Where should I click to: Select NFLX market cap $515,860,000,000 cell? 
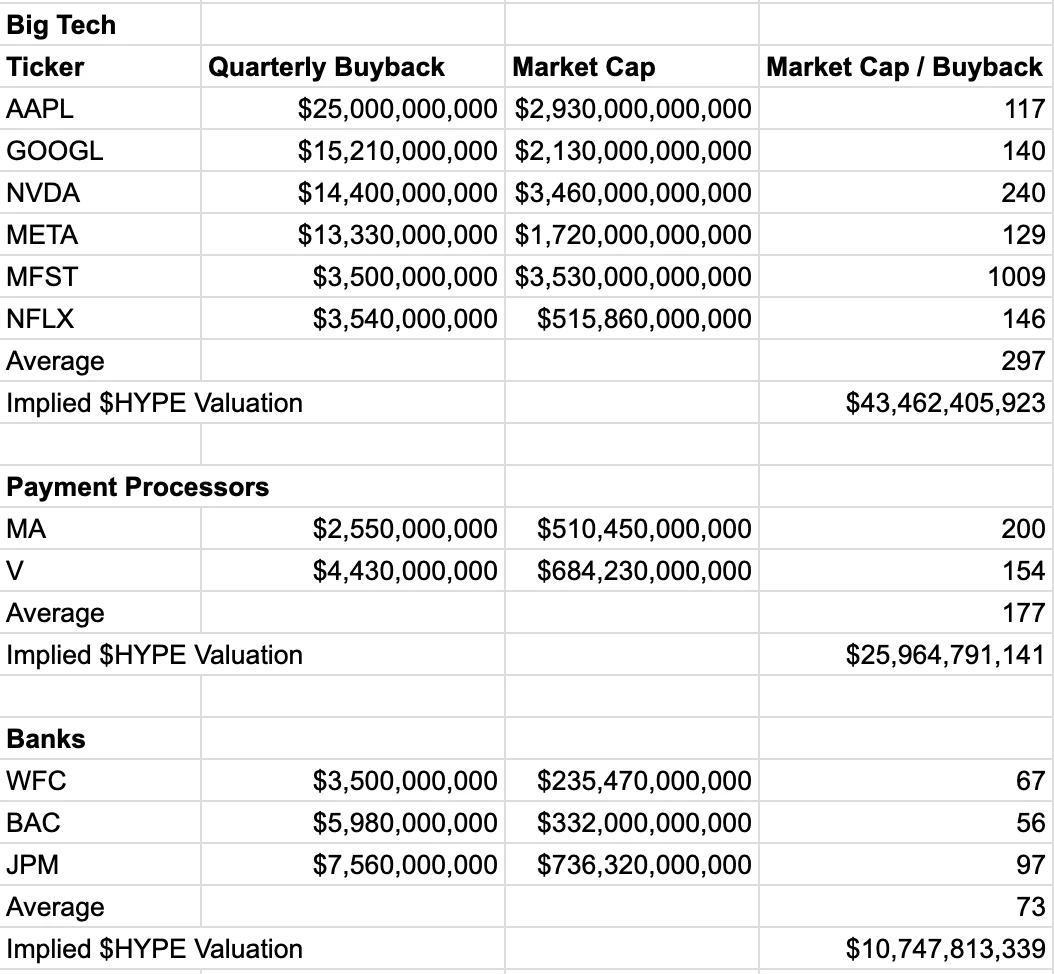[x=643, y=319]
